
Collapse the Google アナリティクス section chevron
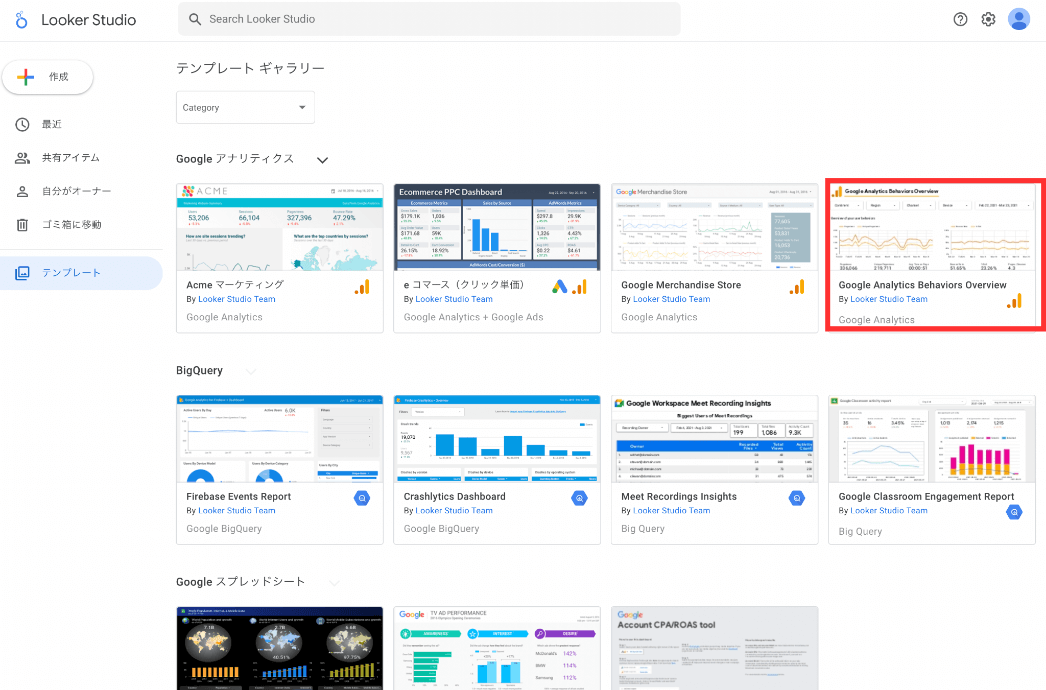(322, 160)
